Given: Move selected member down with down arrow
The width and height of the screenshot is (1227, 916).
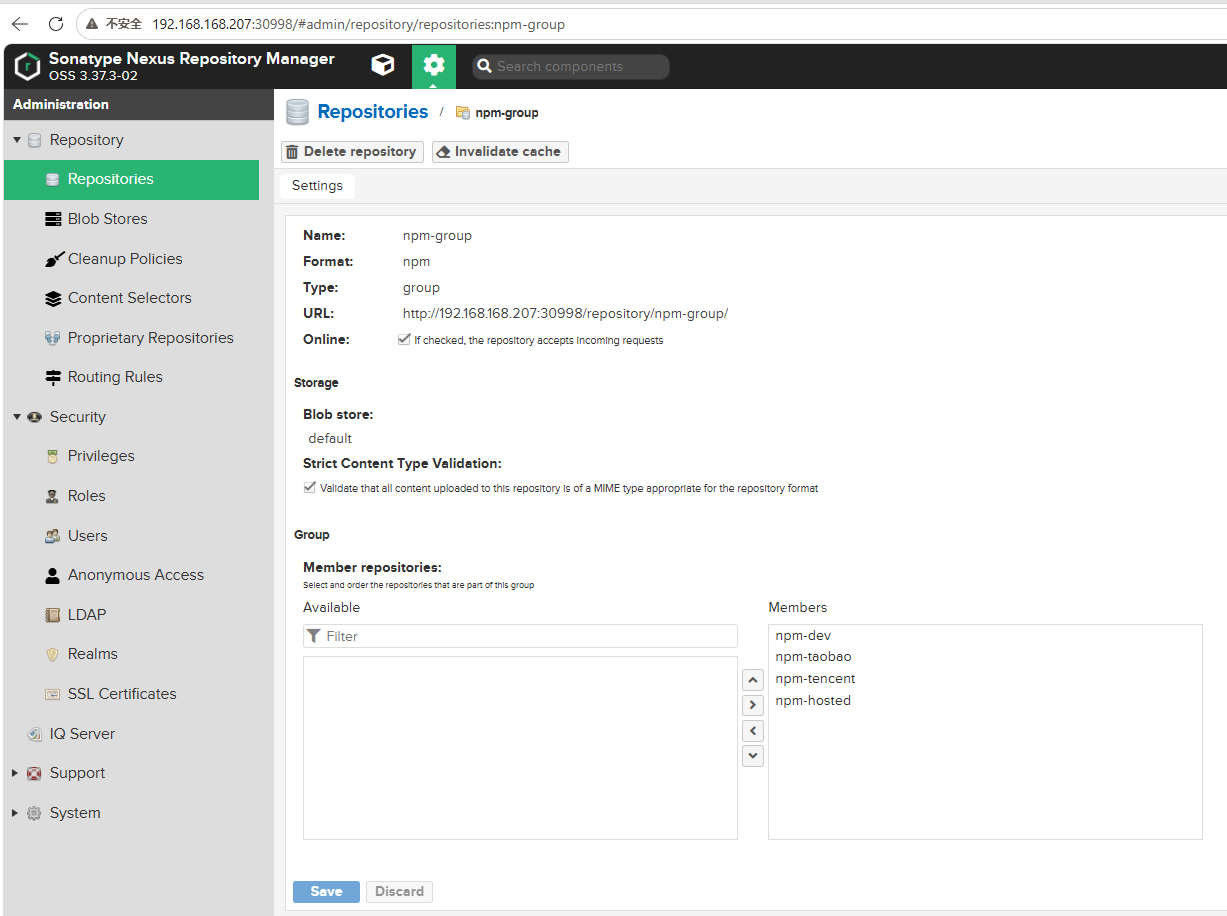Looking at the screenshot, I should pos(753,756).
